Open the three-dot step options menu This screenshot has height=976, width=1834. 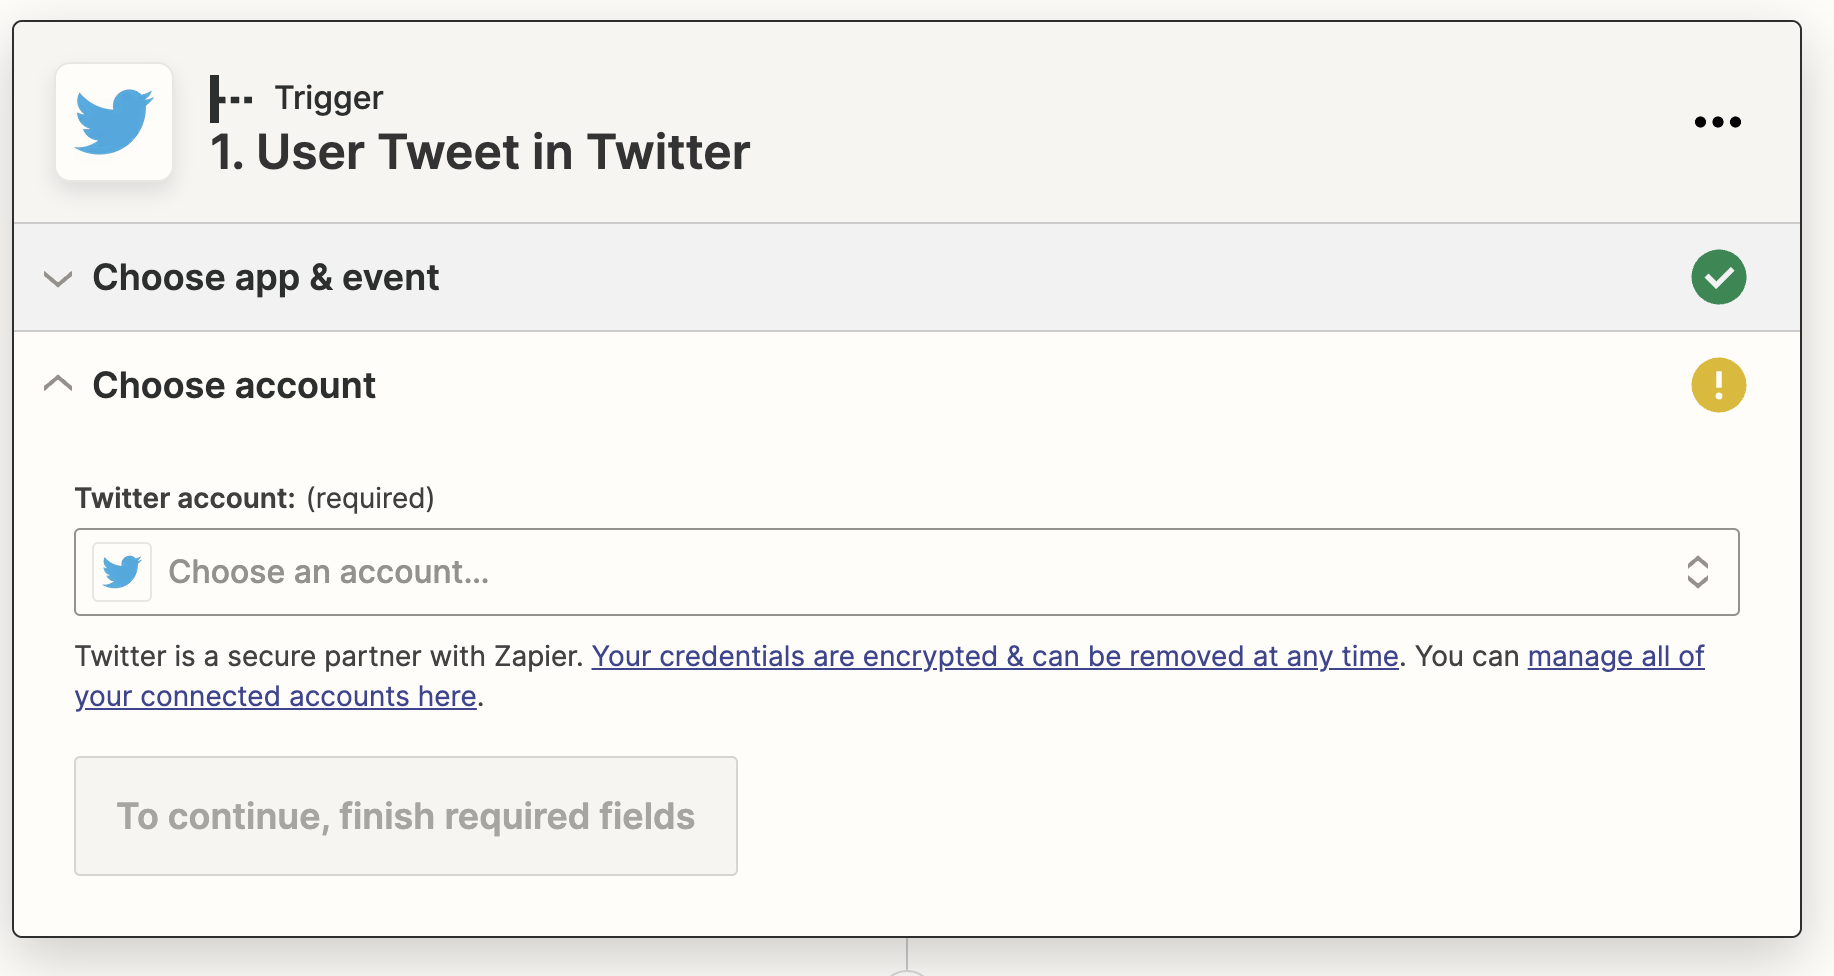pyautogui.click(x=1718, y=122)
